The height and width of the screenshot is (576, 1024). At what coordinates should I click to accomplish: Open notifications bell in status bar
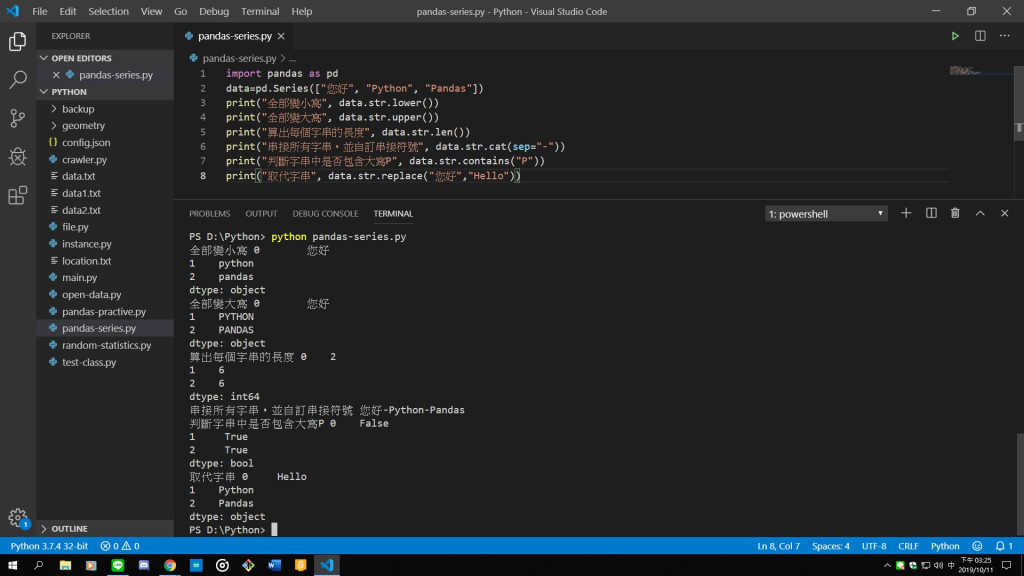(x=1004, y=546)
